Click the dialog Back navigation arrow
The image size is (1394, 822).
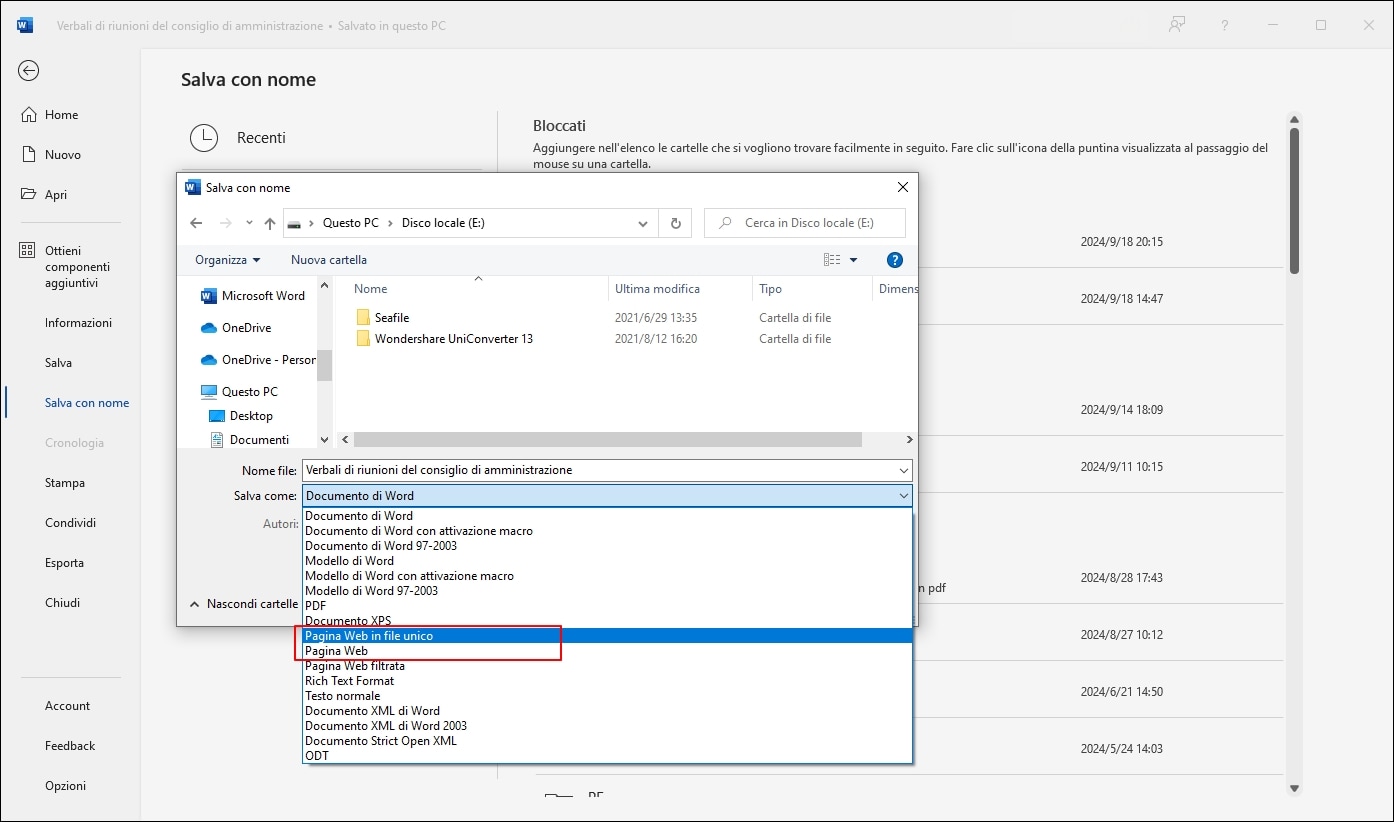coord(196,223)
